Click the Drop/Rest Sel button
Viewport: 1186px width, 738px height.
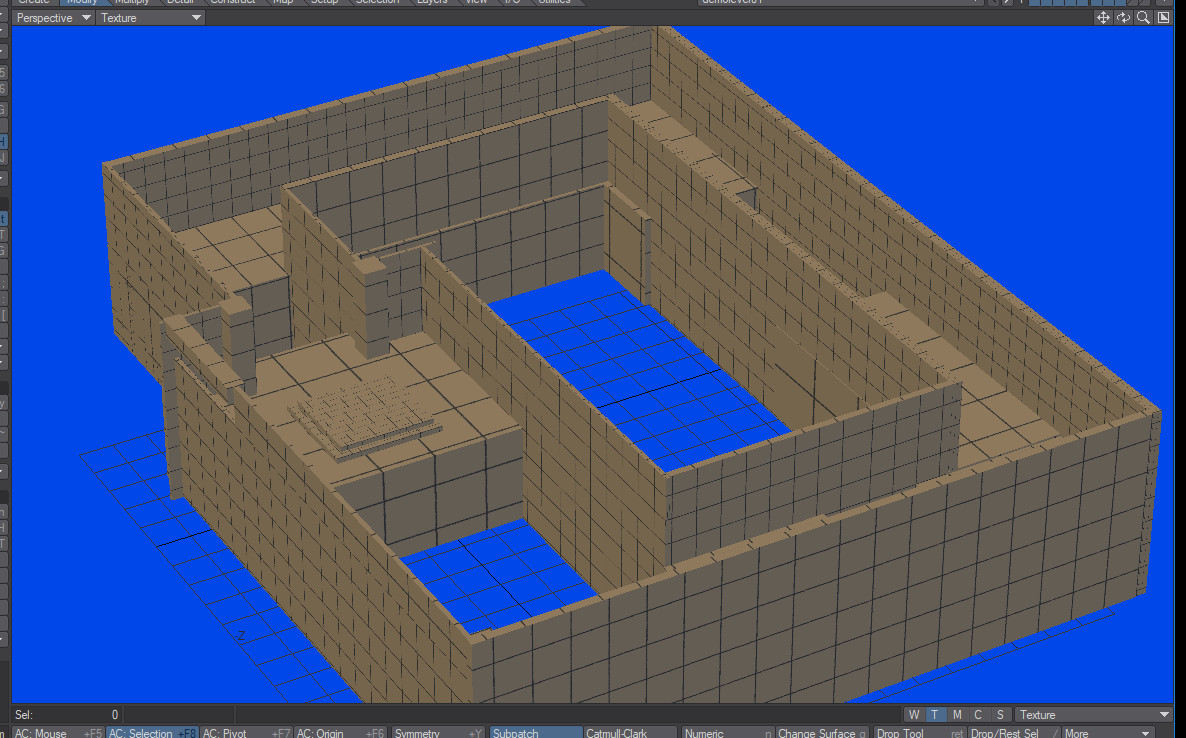pyautogui.click(x=1013, y=733)
